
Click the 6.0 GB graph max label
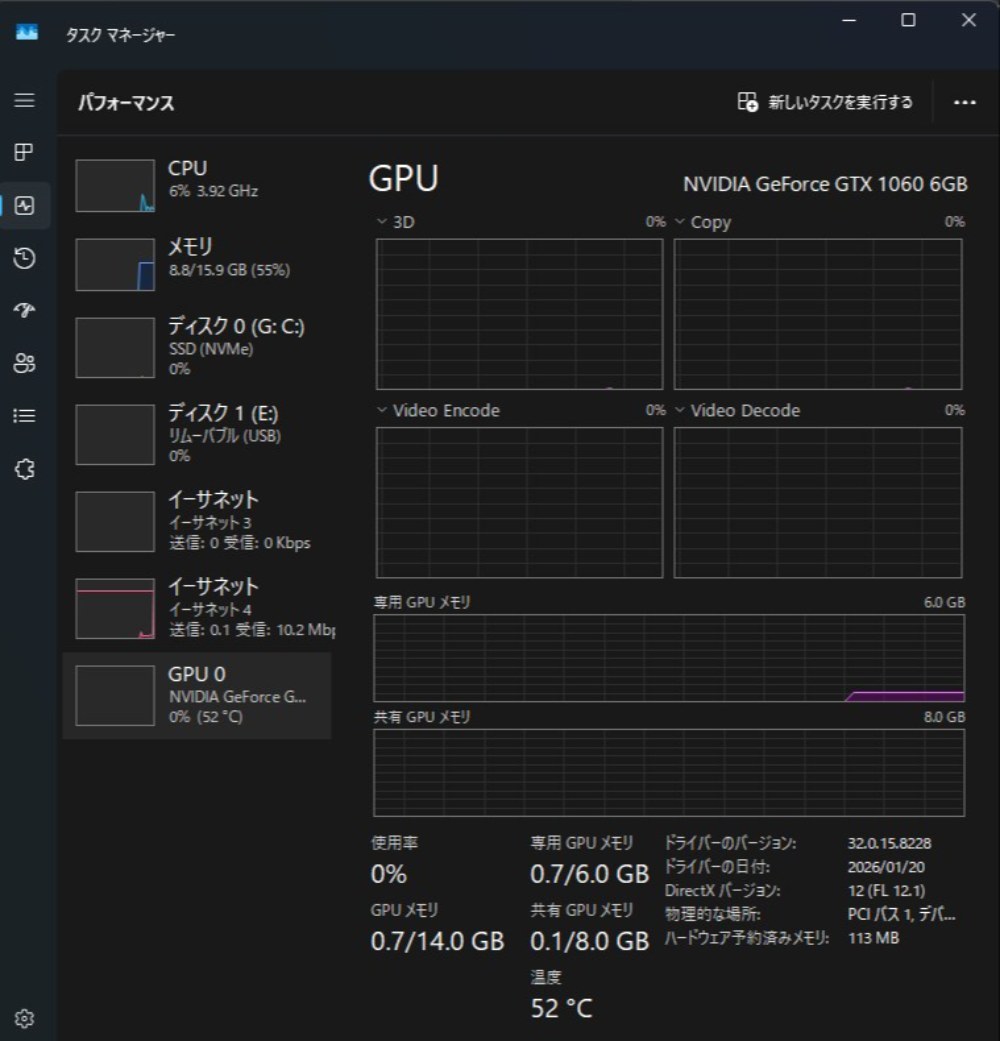click(944, 602)
